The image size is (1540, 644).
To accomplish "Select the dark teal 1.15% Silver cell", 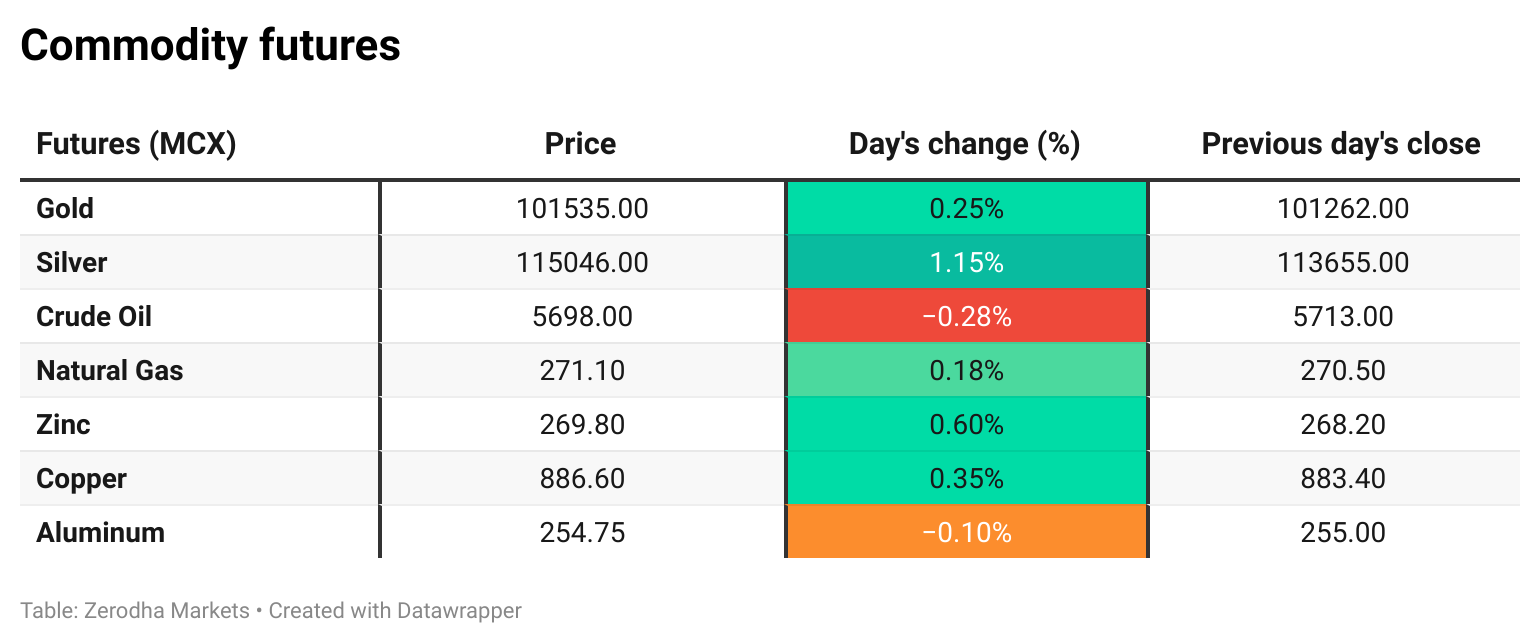I will tap(966, 263).
